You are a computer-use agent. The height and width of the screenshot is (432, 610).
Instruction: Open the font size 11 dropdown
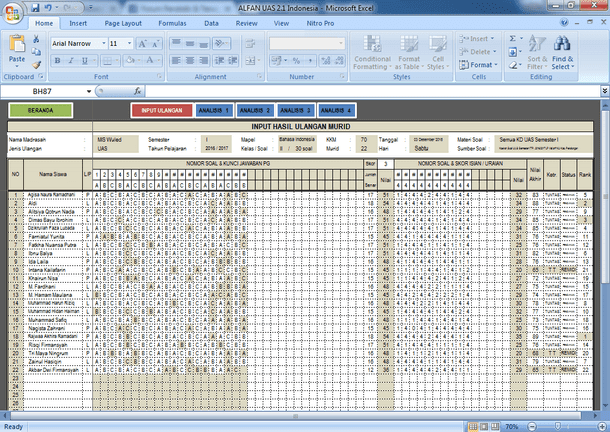pos(129,44)
